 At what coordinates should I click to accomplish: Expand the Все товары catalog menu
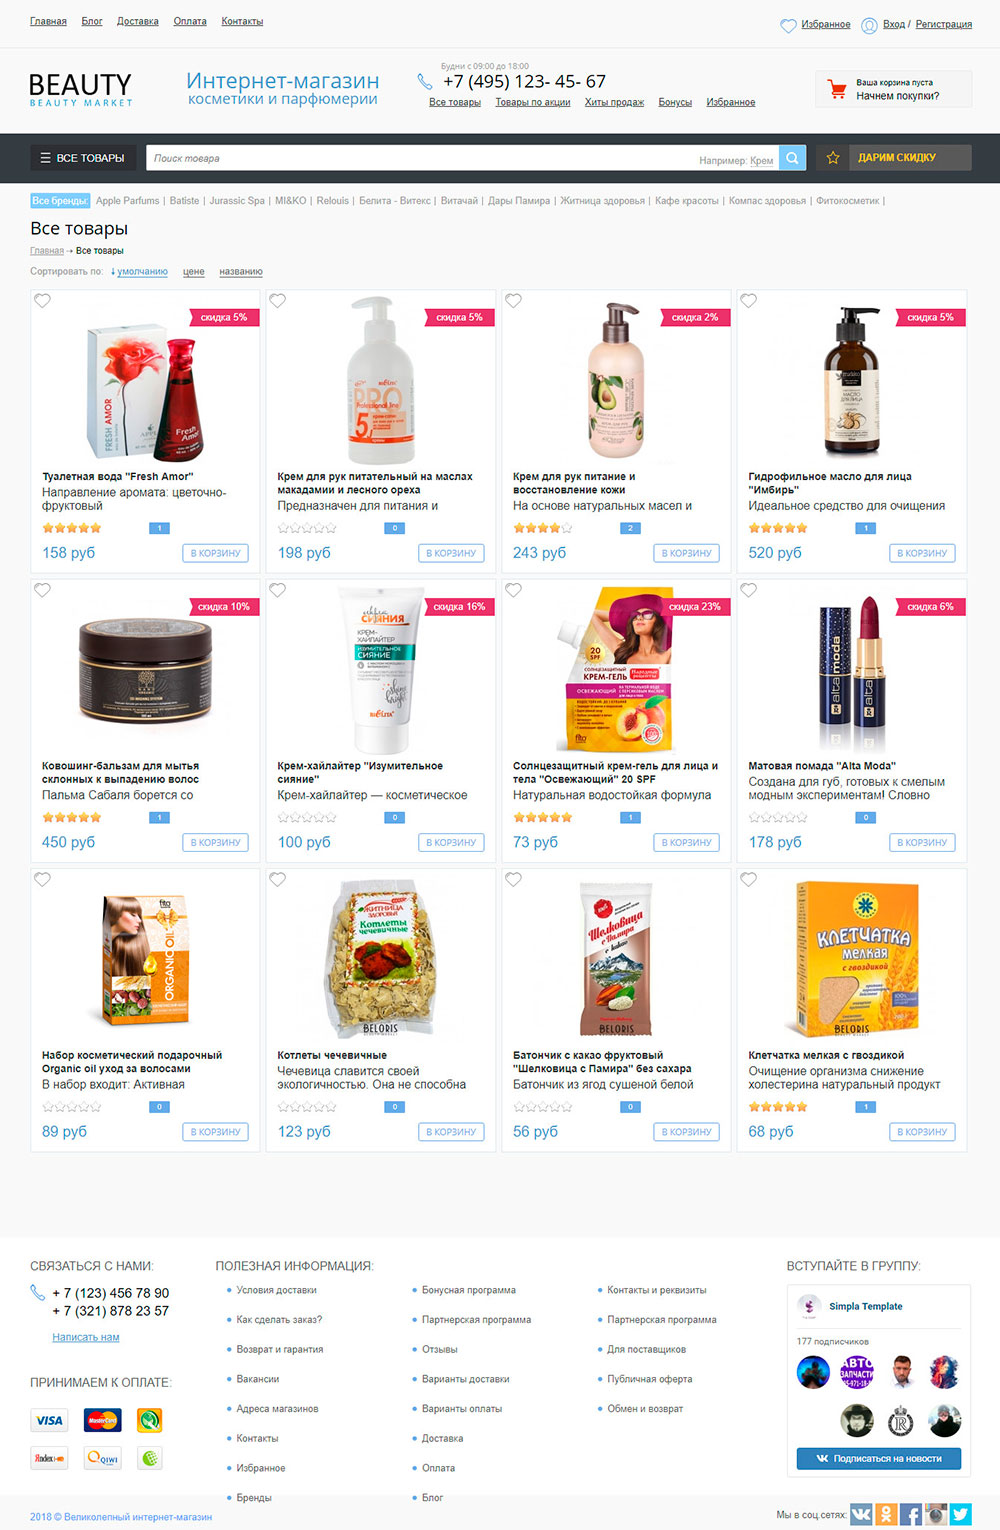tap(82, 158)
